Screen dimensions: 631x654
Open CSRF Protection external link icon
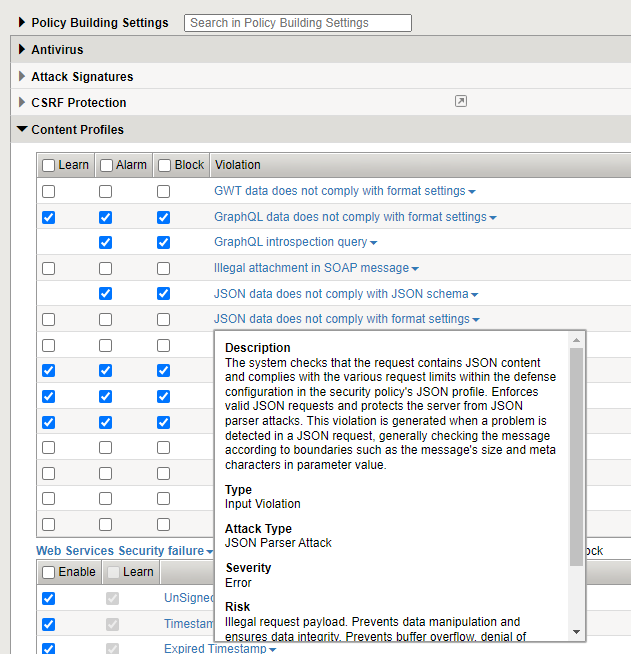(x=460, y=101)
